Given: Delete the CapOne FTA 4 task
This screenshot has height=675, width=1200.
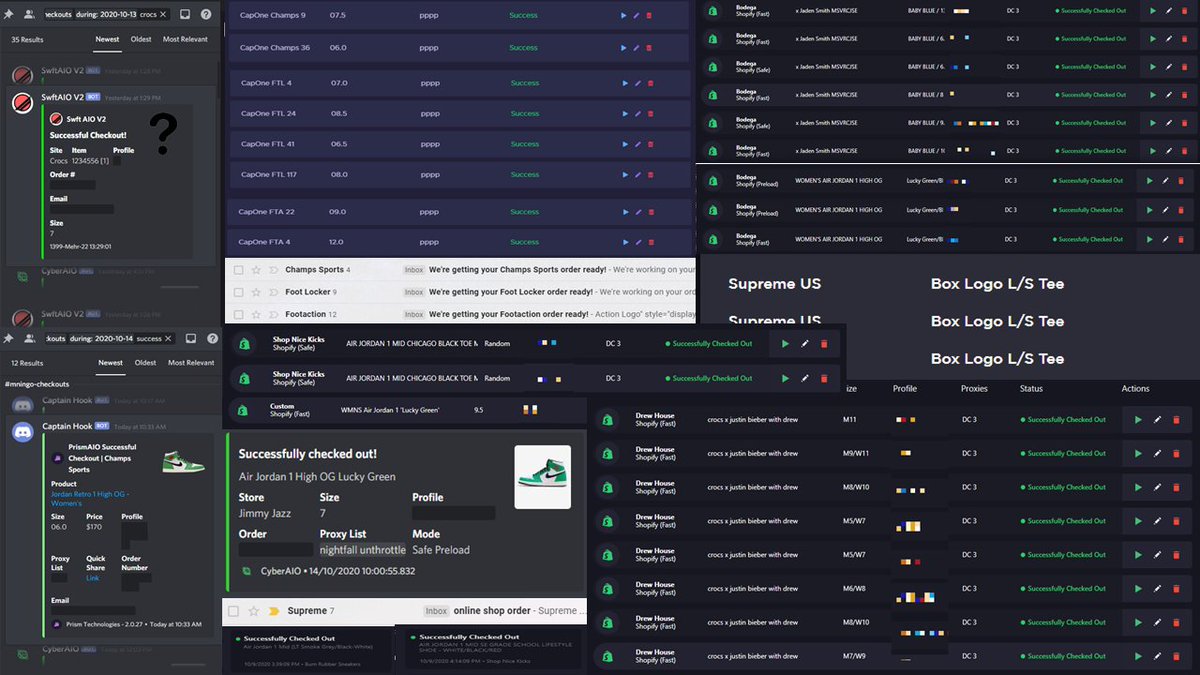Looking at the screenshot, I should click(x=650, y=242).
